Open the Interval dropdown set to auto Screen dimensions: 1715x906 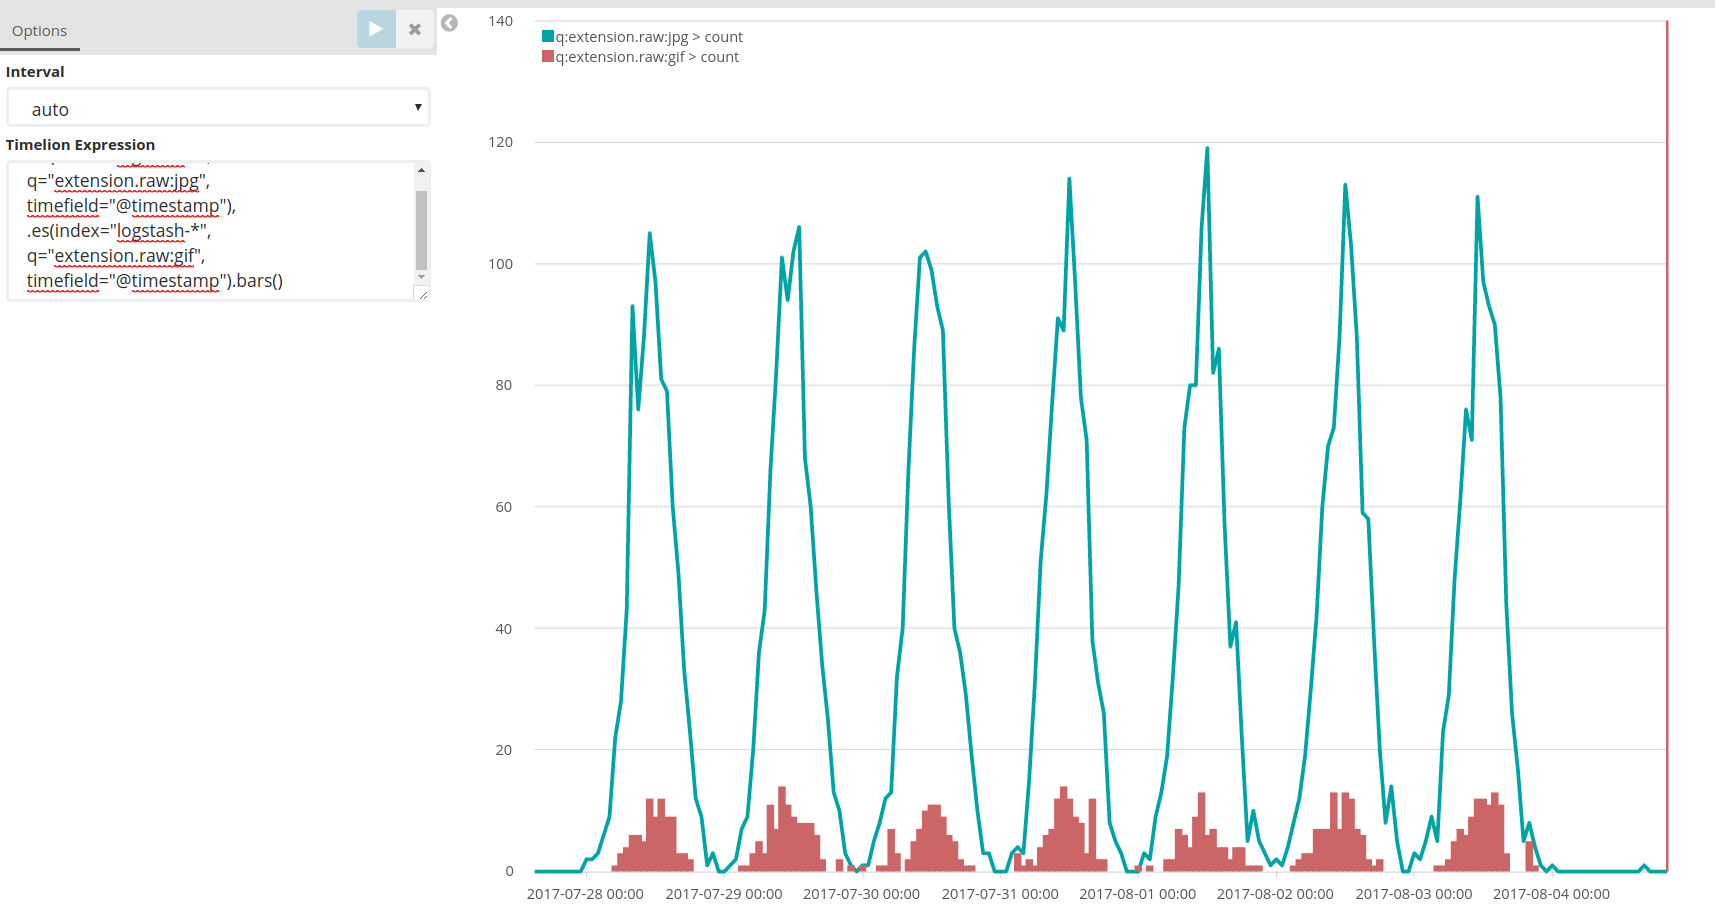click(x=218, y=108)
